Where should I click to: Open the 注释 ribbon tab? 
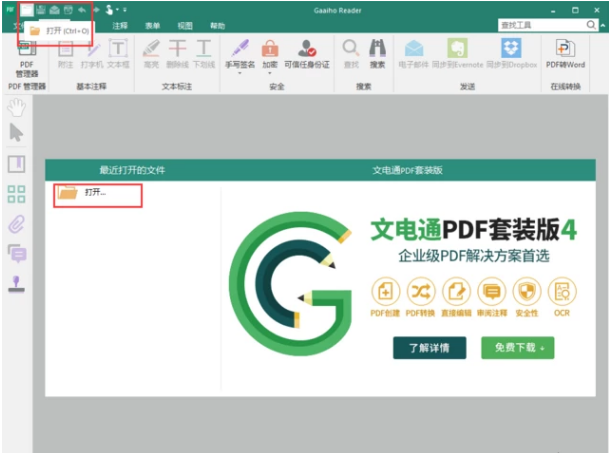click(x=120, y=26)
